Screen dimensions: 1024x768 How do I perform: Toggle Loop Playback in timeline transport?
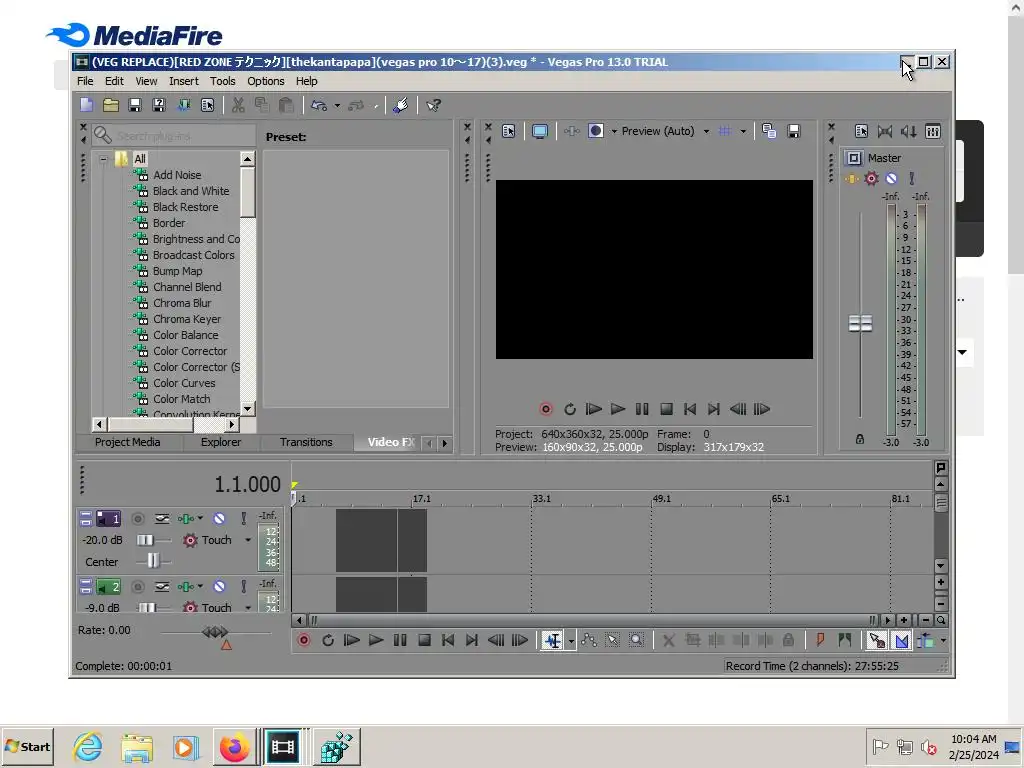[328, 640]
